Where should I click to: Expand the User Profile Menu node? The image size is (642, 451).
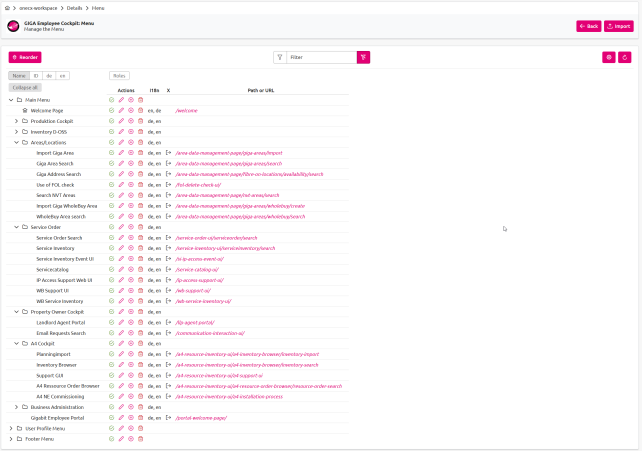tap(10, 428)
